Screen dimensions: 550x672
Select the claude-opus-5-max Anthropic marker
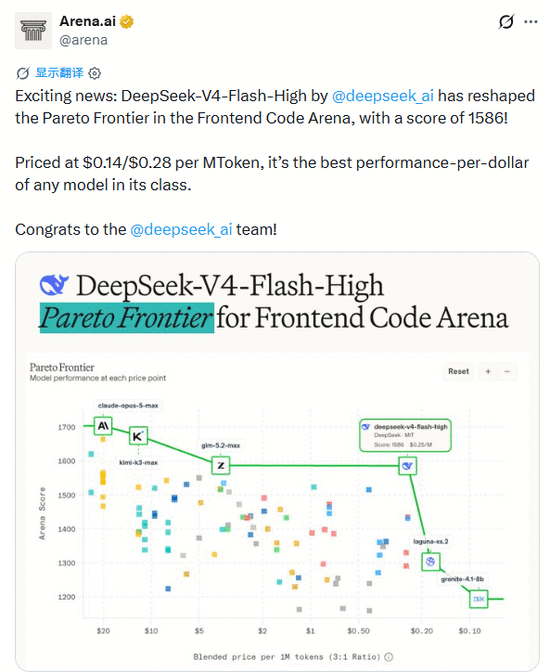tap(103, 426)
